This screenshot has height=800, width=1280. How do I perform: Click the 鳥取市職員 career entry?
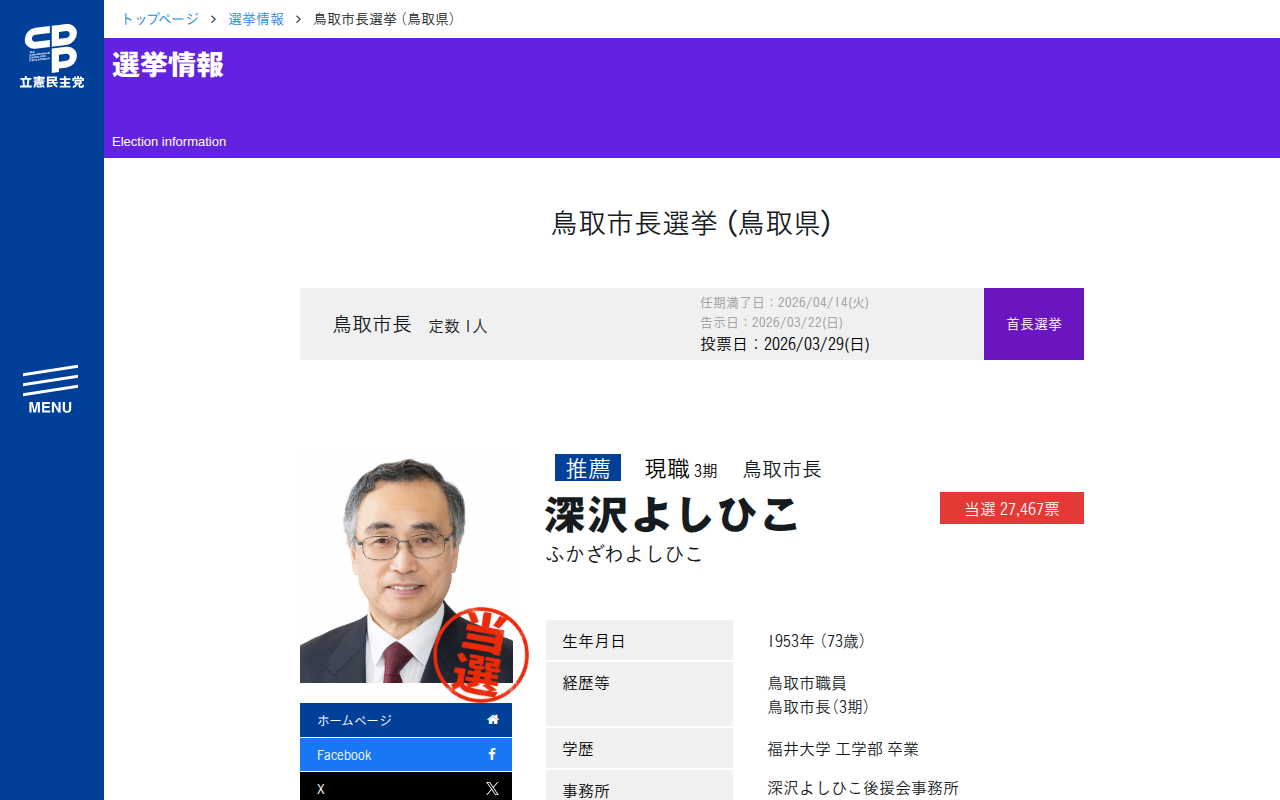807,683
